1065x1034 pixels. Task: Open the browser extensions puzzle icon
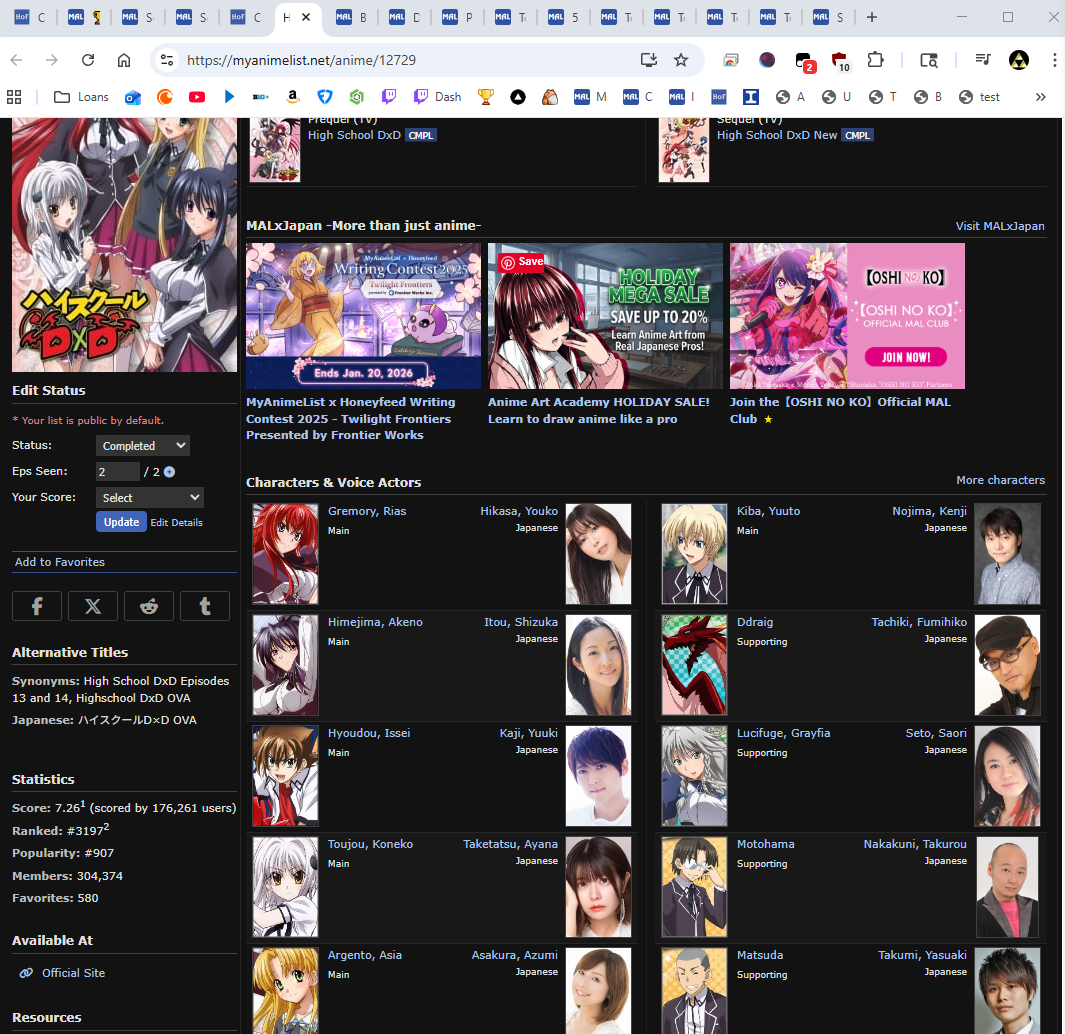(x=876, y=60)
